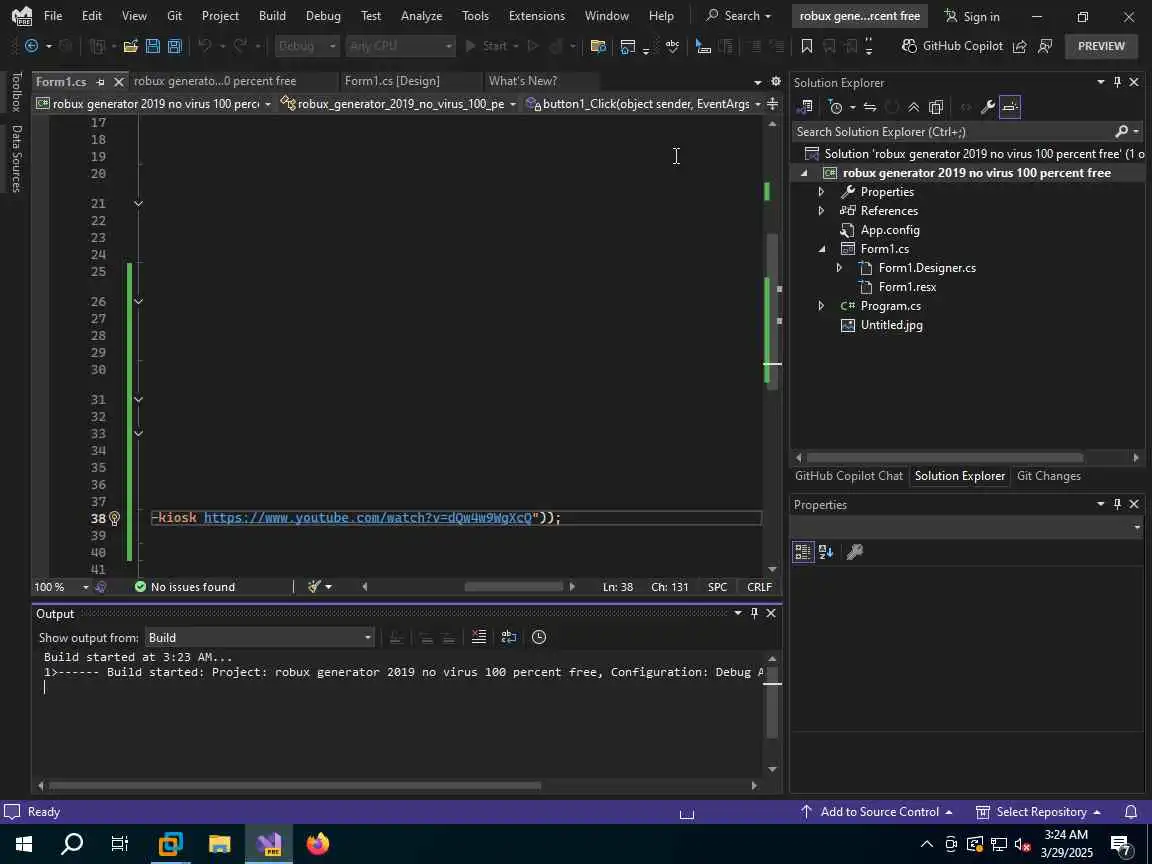Click the Solution Explorer pending changes filter icon
The height and width of the screenshot is (864, 1152).
coord(835,107)
